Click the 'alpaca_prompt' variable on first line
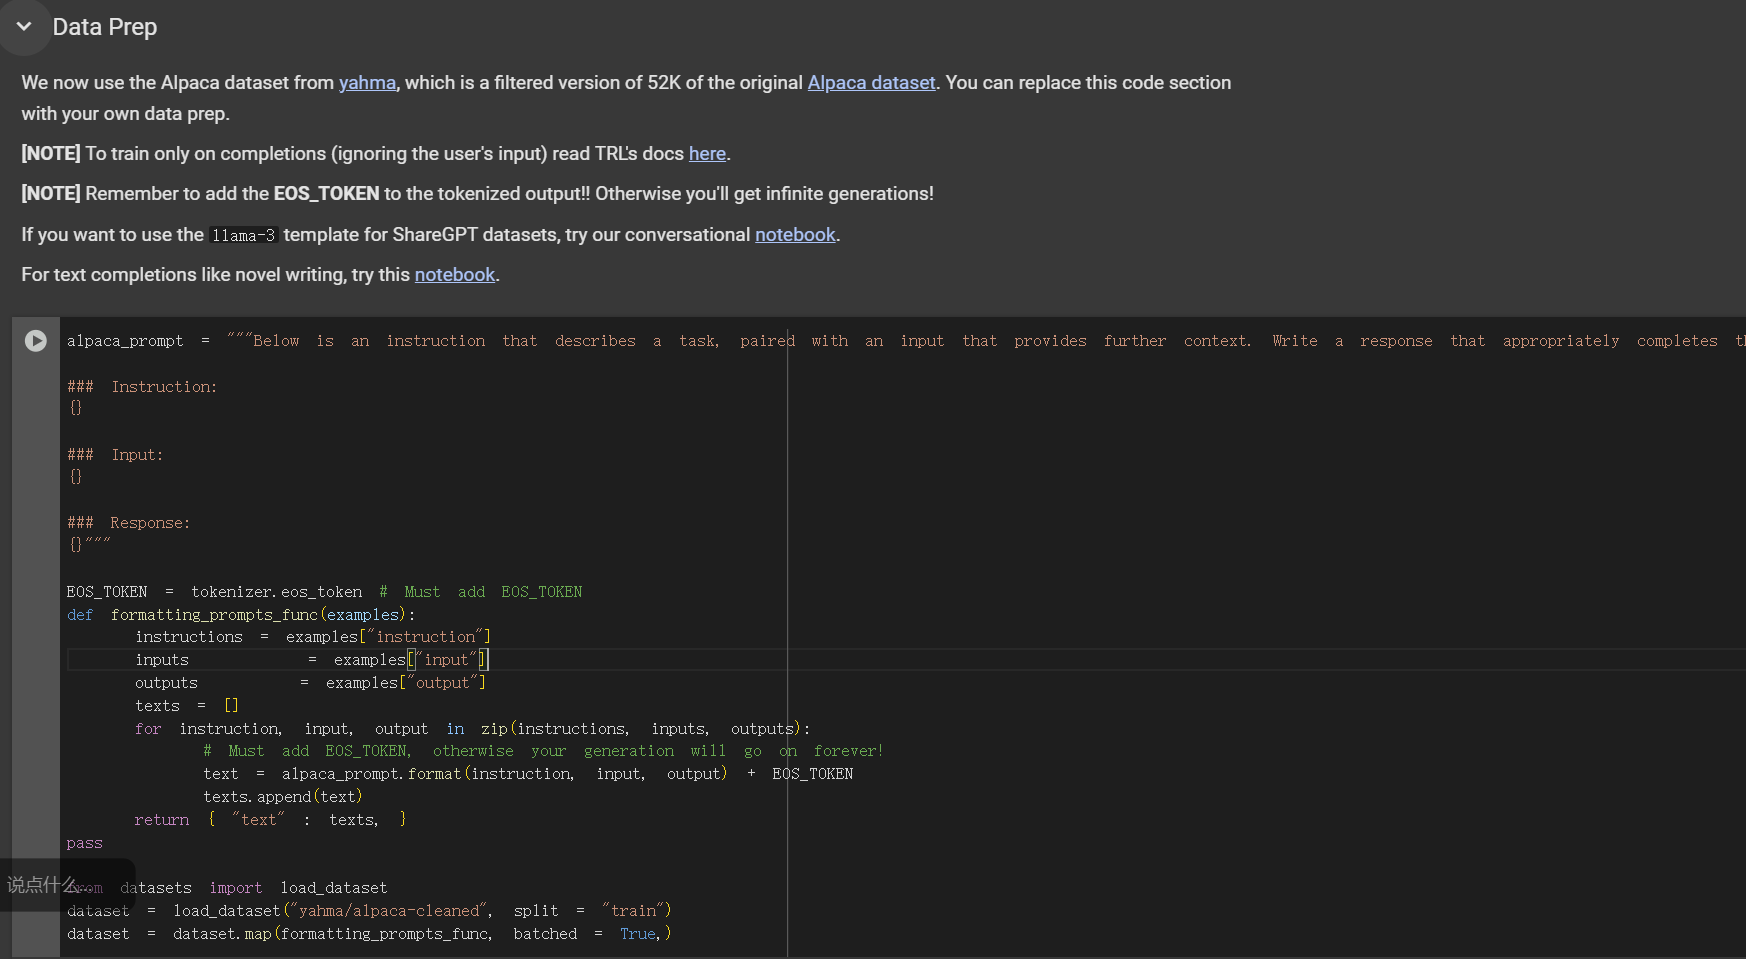 point(125,341)
